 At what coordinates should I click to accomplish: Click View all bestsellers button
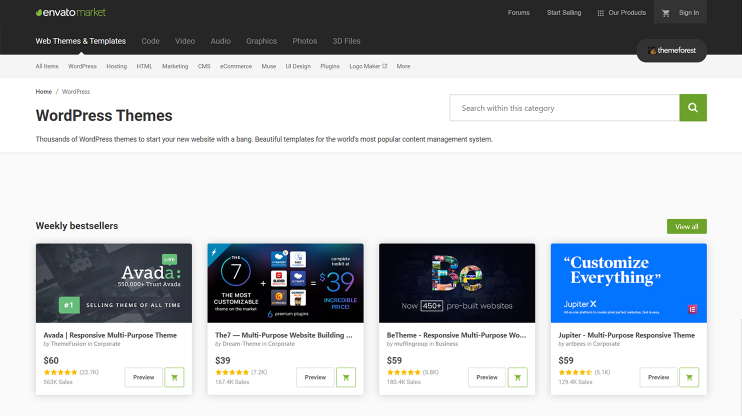[687, 226]
